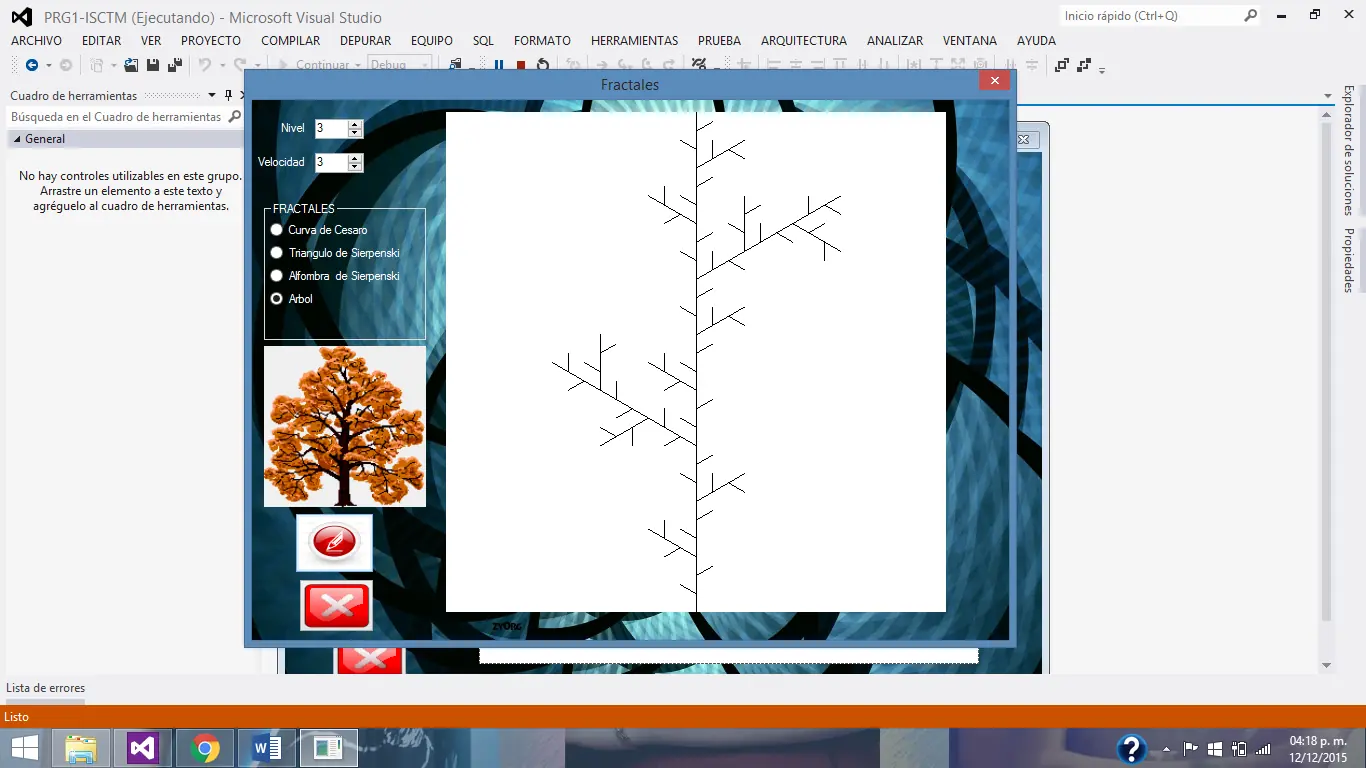
Task: Open the Cuadro de herramientas options dropdown
Action: pyautogui.click(x=212, y=96)
